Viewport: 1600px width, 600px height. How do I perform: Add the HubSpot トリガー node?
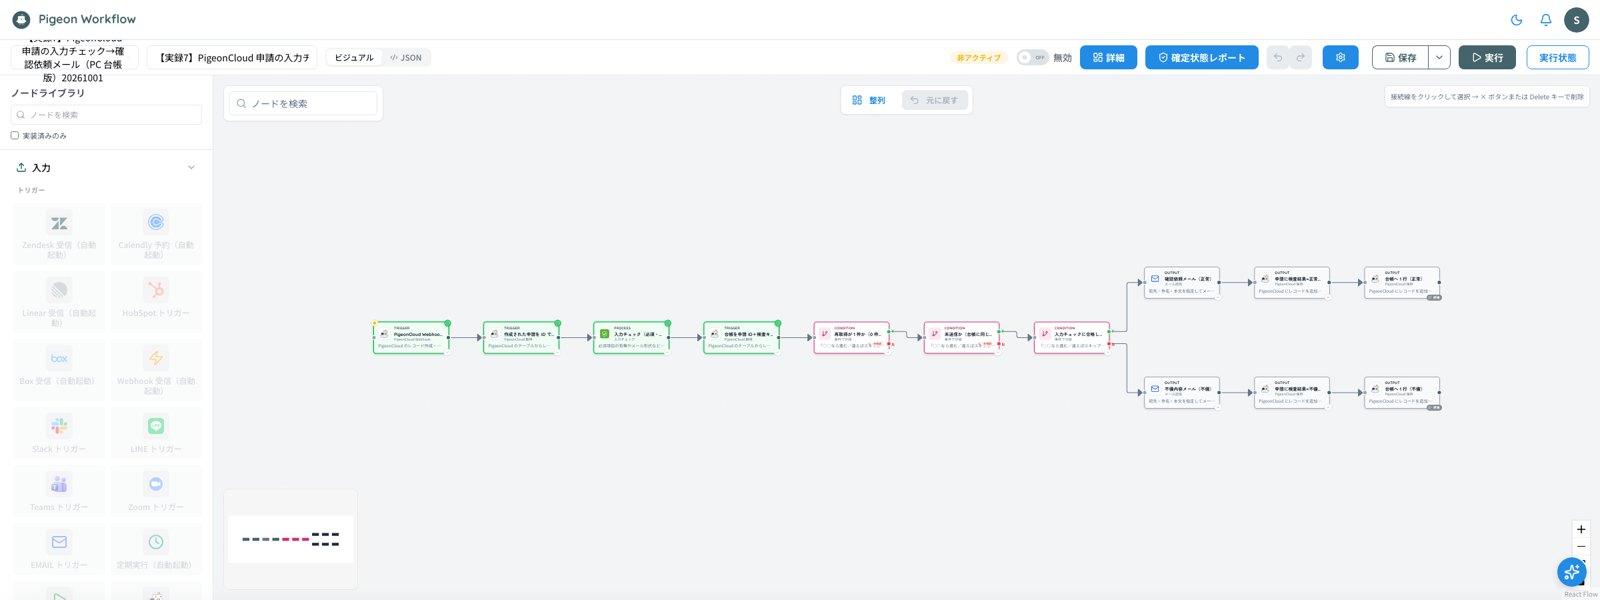click(x=156, y=303)
